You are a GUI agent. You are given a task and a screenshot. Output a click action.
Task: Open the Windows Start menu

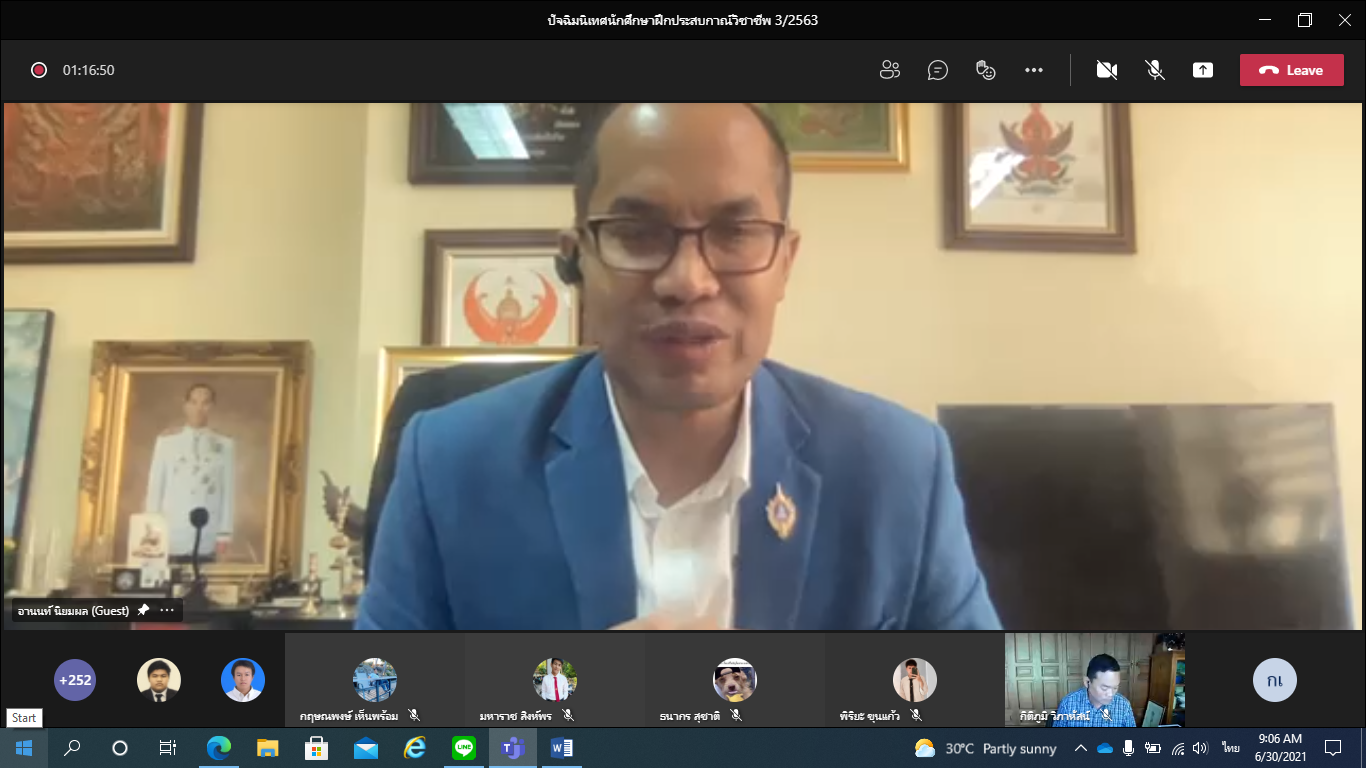point(23,748)
